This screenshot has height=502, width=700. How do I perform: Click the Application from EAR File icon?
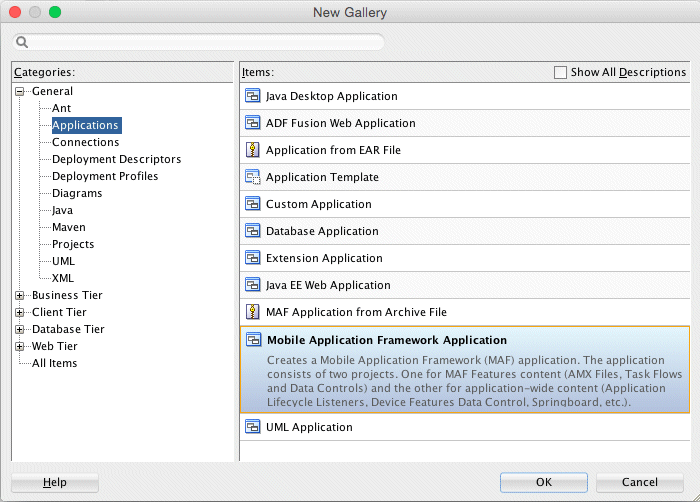coord(253,151)
